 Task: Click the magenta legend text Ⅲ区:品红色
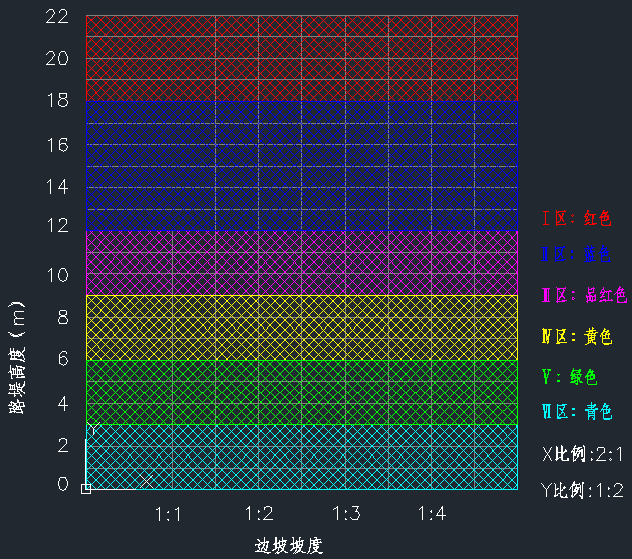[x=584, y=295]
